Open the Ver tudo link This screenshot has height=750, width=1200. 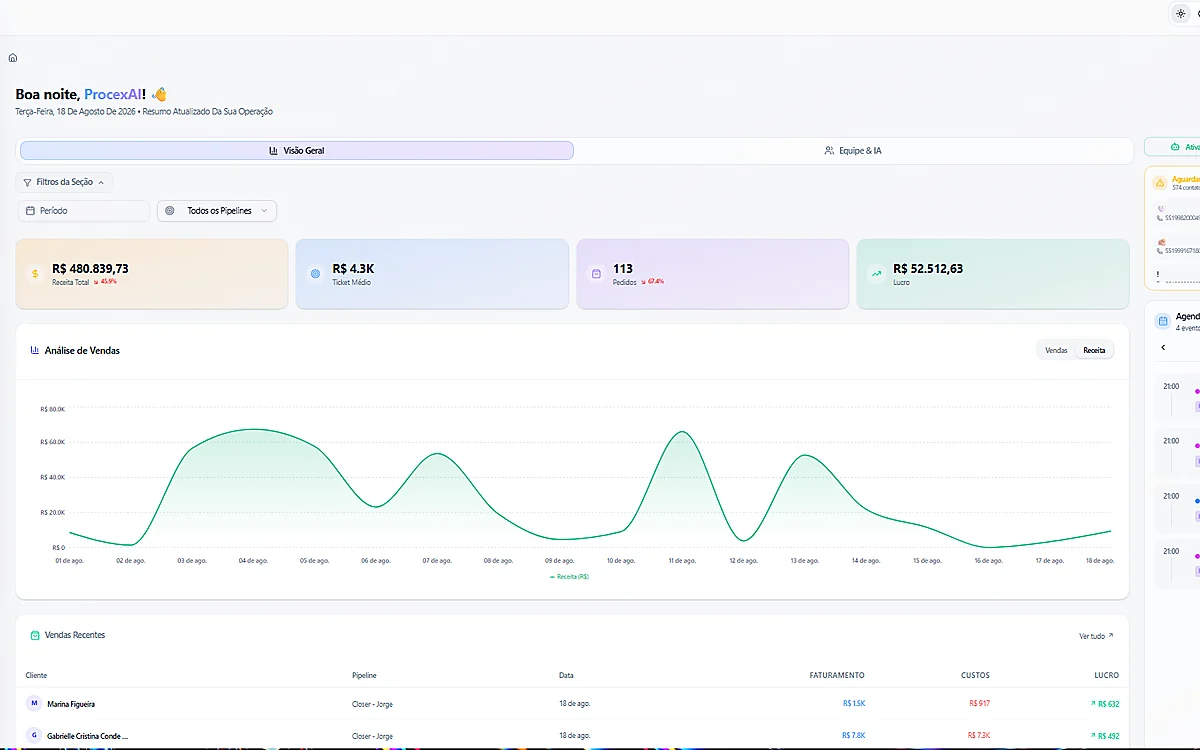pyautogui.click(x=1096, y=636)
